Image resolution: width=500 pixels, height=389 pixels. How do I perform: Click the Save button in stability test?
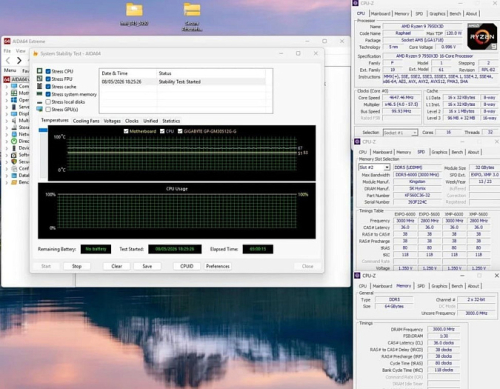tap(147, 266)
